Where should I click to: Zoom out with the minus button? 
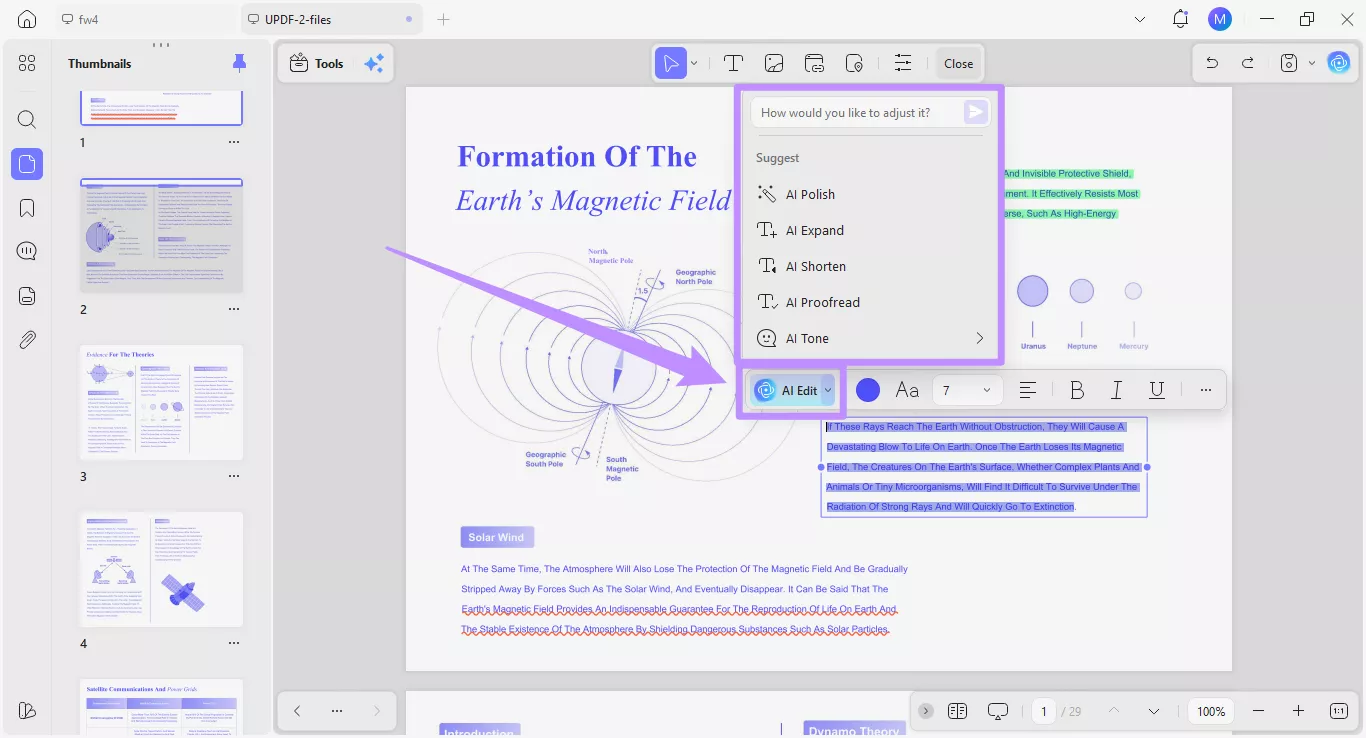coord(1258,711)
